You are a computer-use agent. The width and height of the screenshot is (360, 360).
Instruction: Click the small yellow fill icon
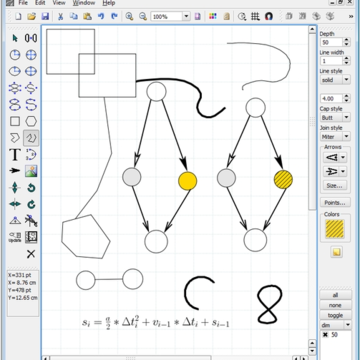pos(336,252)
